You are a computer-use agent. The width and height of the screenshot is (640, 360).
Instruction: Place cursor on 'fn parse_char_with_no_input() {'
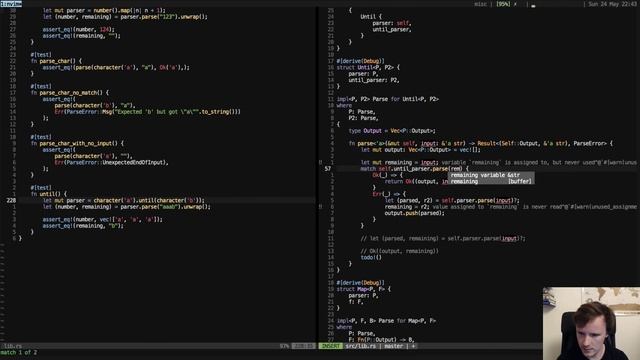click(x=77, y=143)
